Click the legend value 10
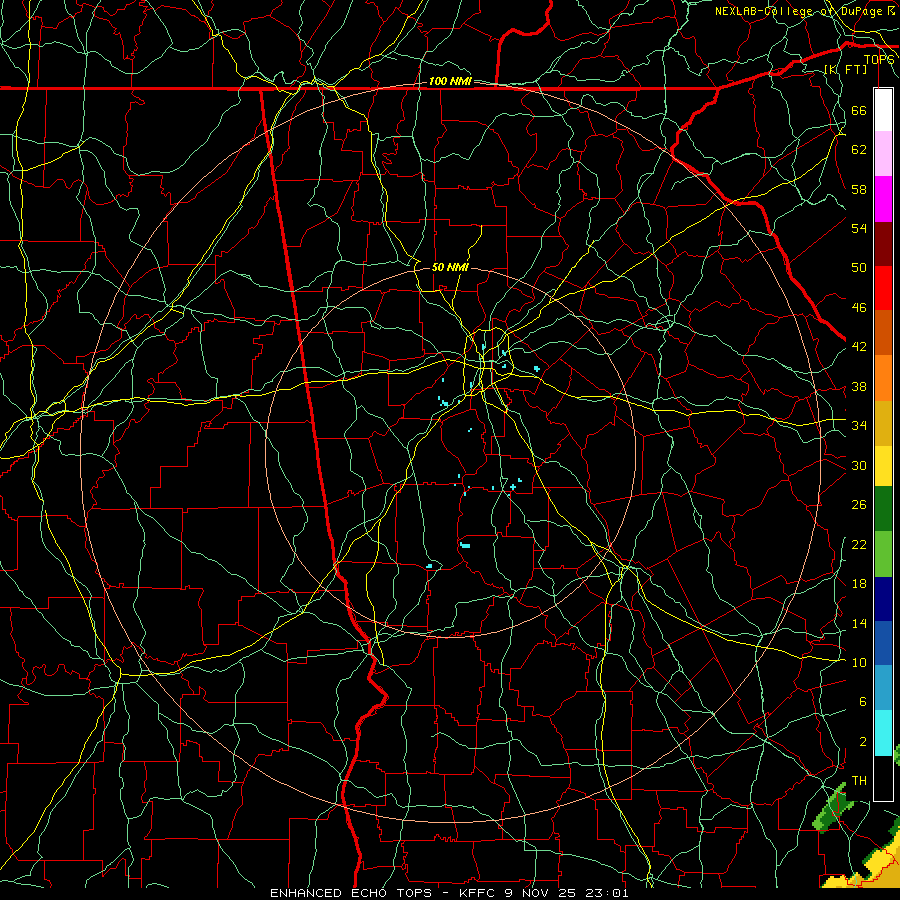This screenshot has width=900, height=900. coord(859,662)
